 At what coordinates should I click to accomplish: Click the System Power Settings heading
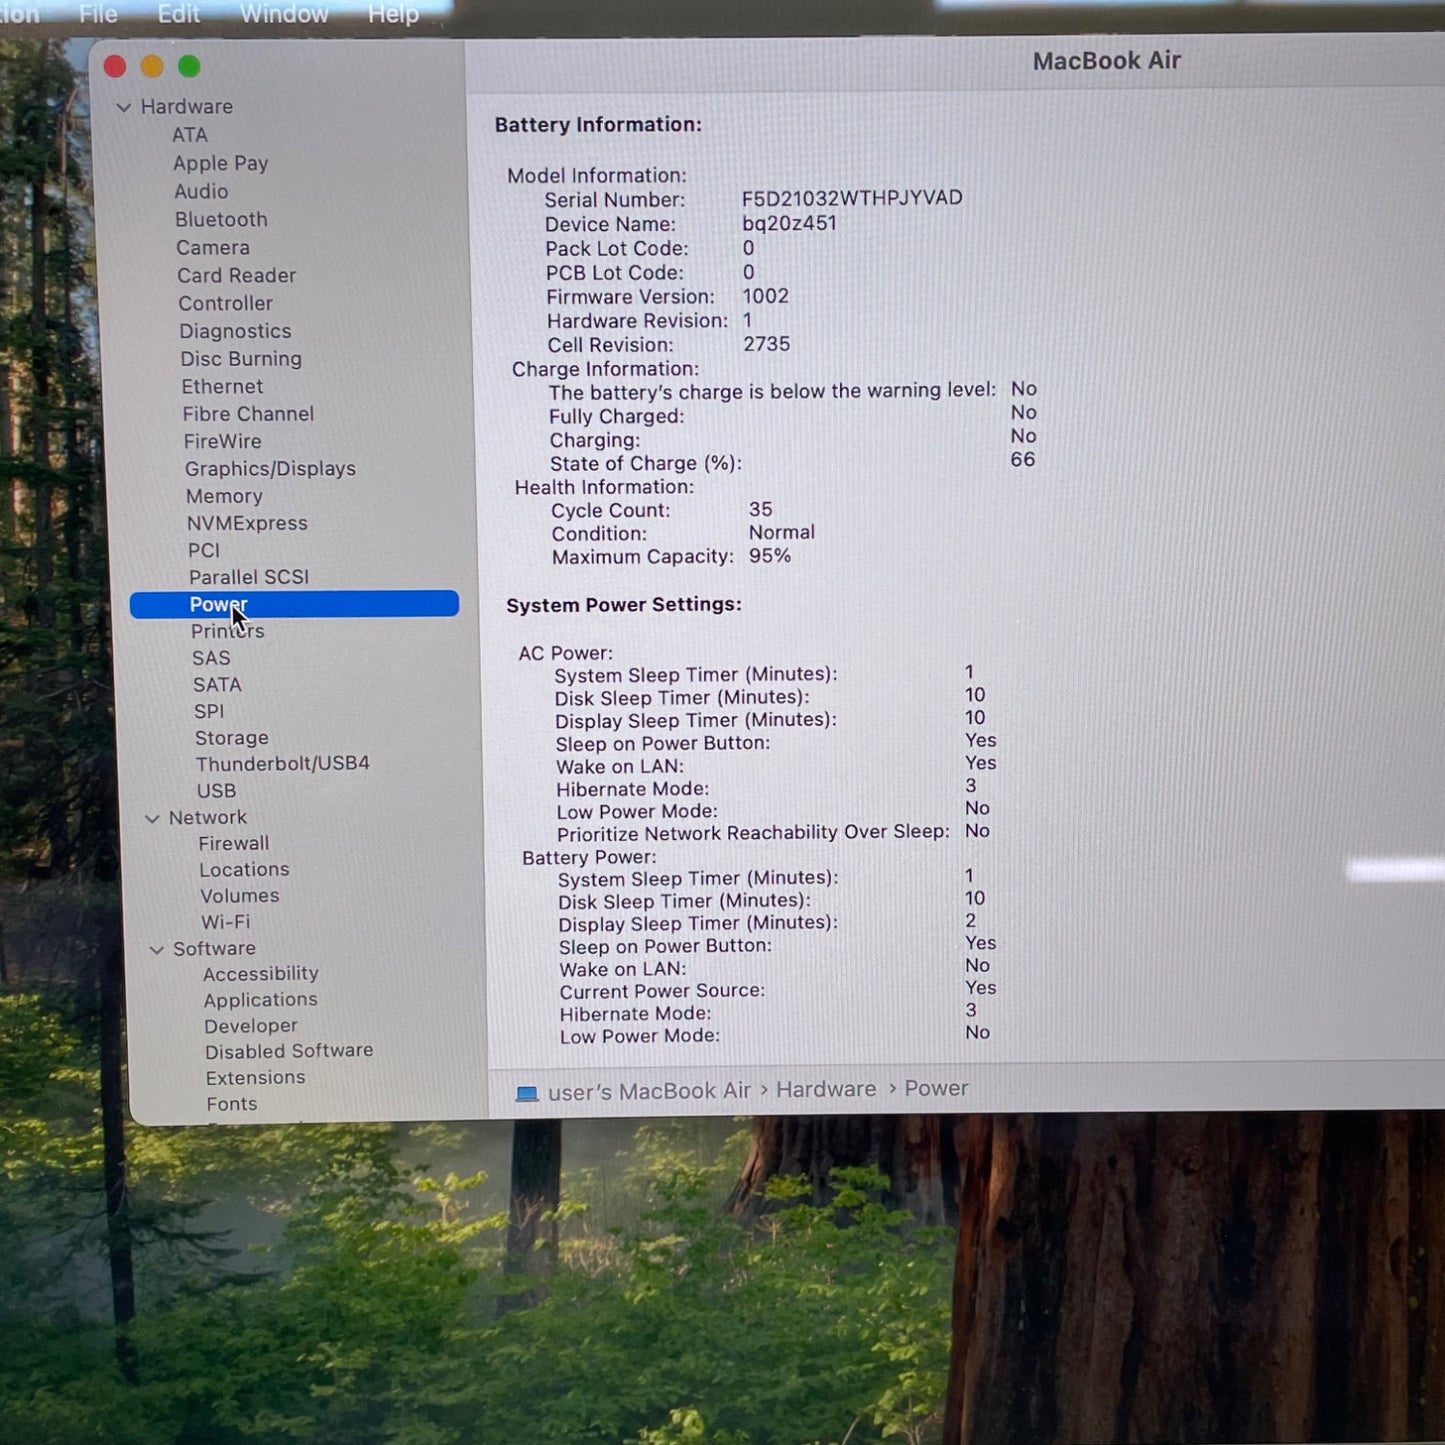tap(624, 605)
